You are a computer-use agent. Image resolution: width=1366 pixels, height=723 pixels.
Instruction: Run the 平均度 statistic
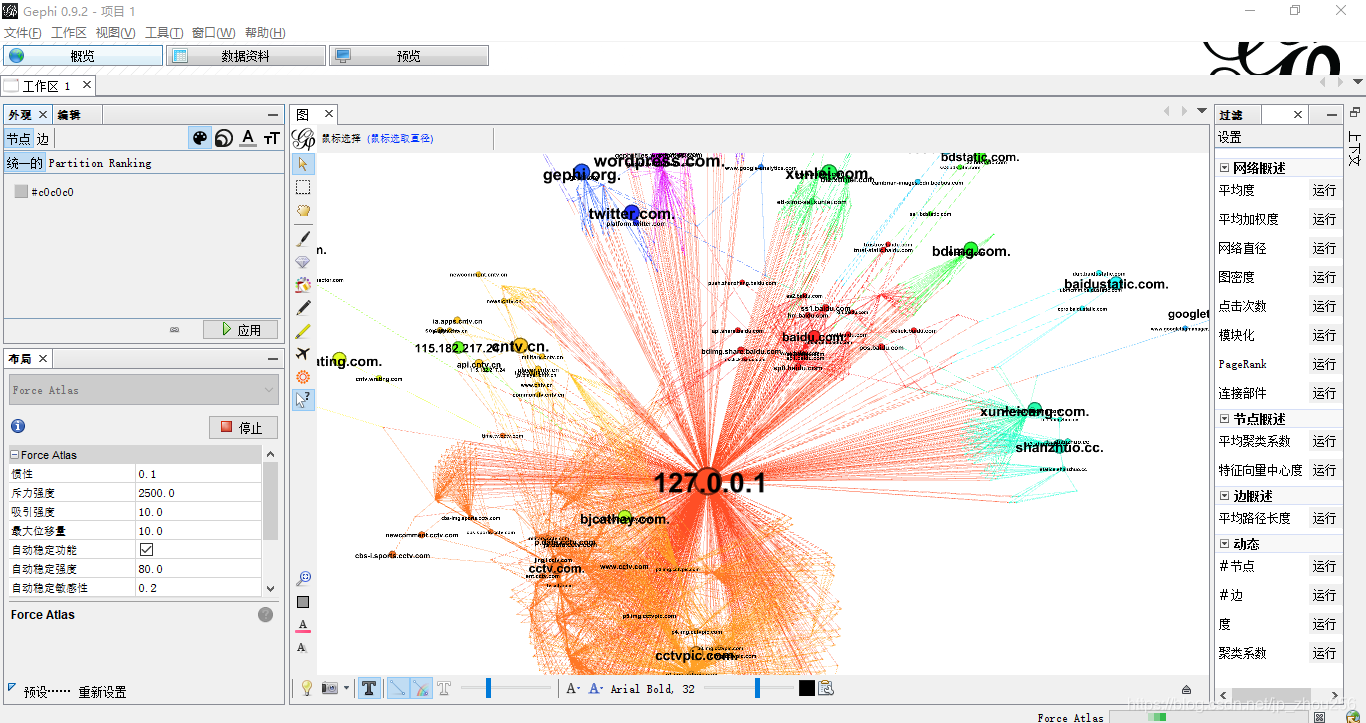point(1324,190)
